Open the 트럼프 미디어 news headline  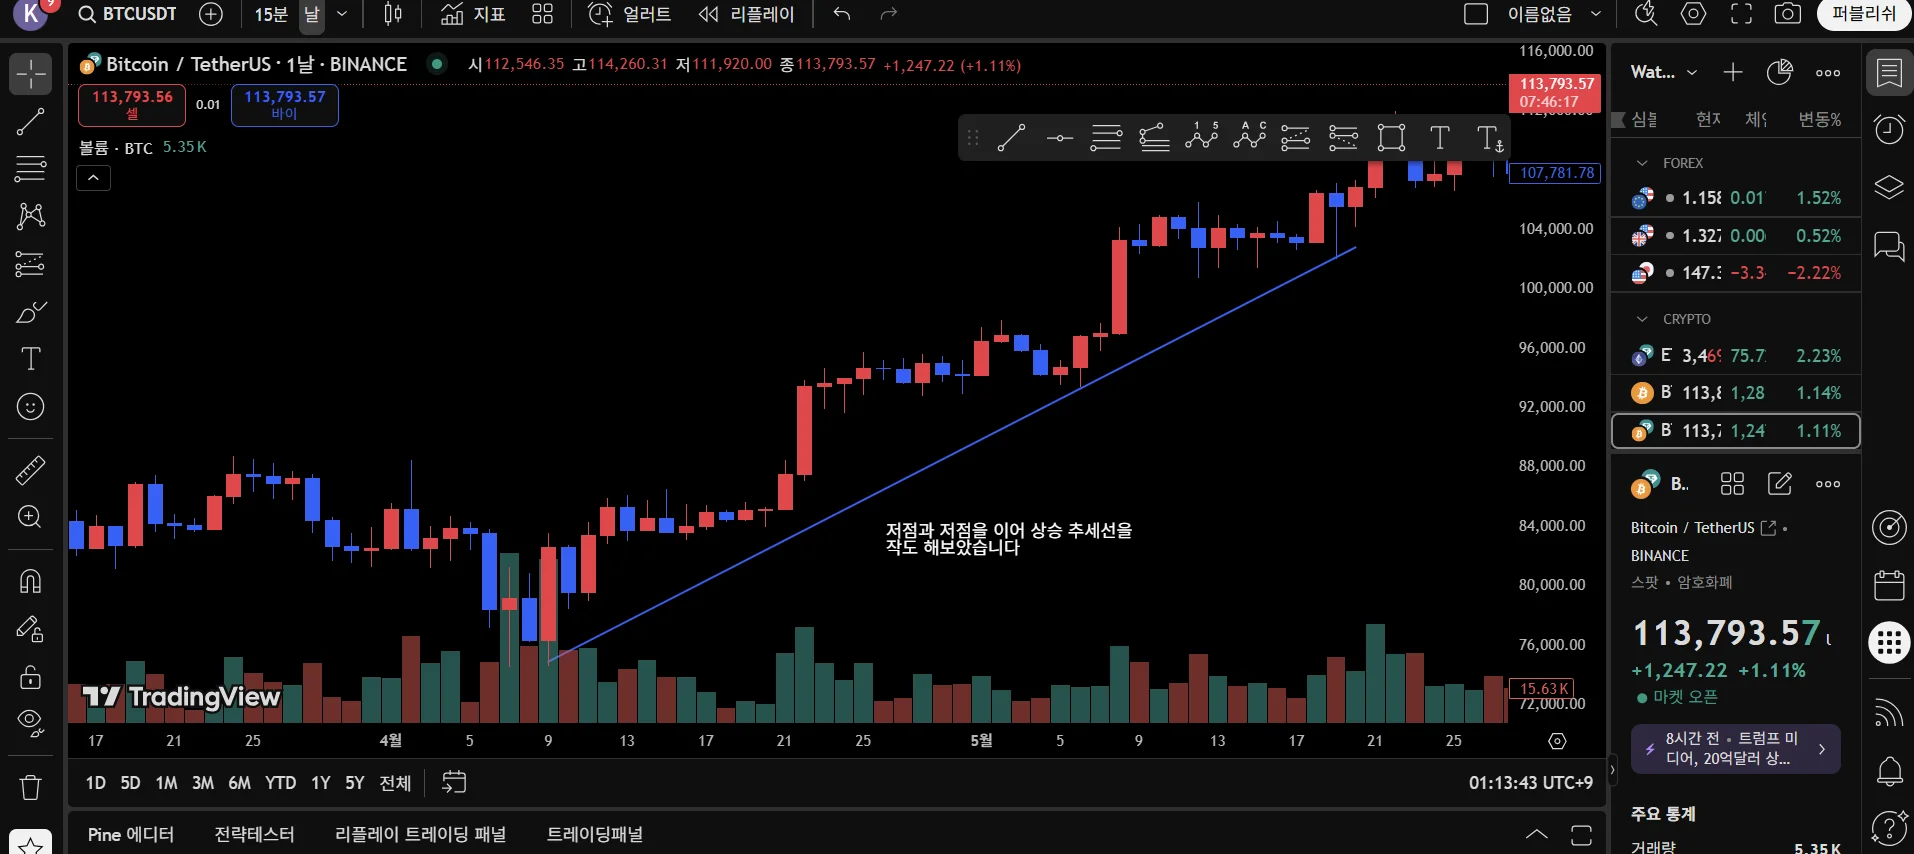coord(1736,749)
